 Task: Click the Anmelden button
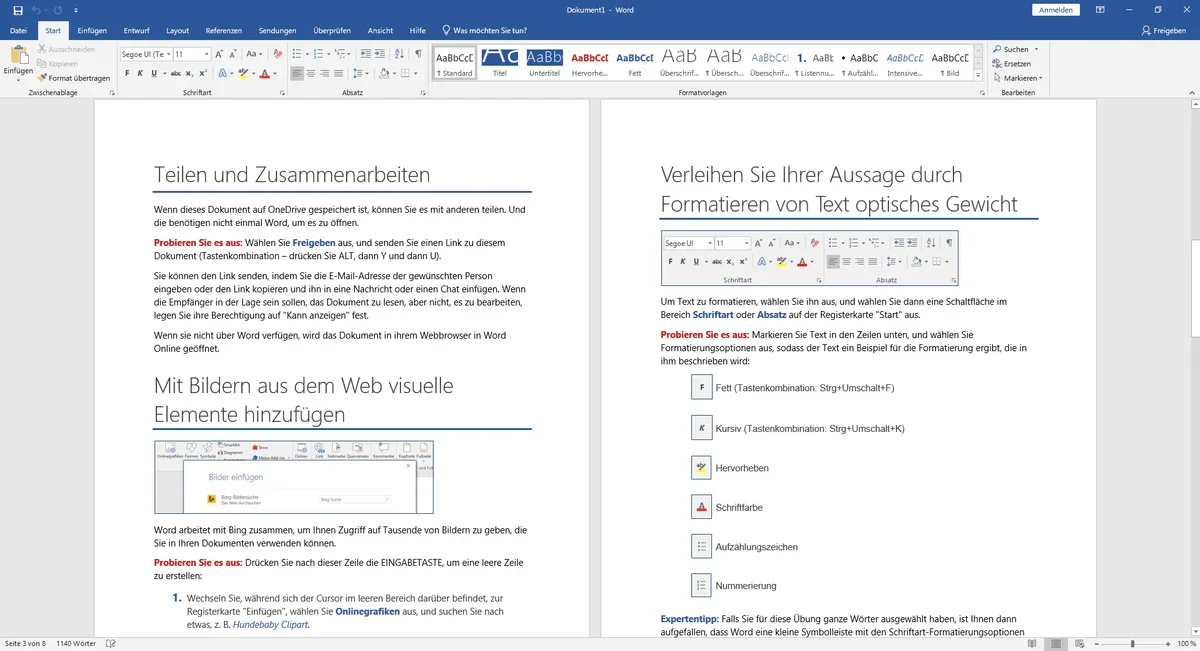(1056, 10)
